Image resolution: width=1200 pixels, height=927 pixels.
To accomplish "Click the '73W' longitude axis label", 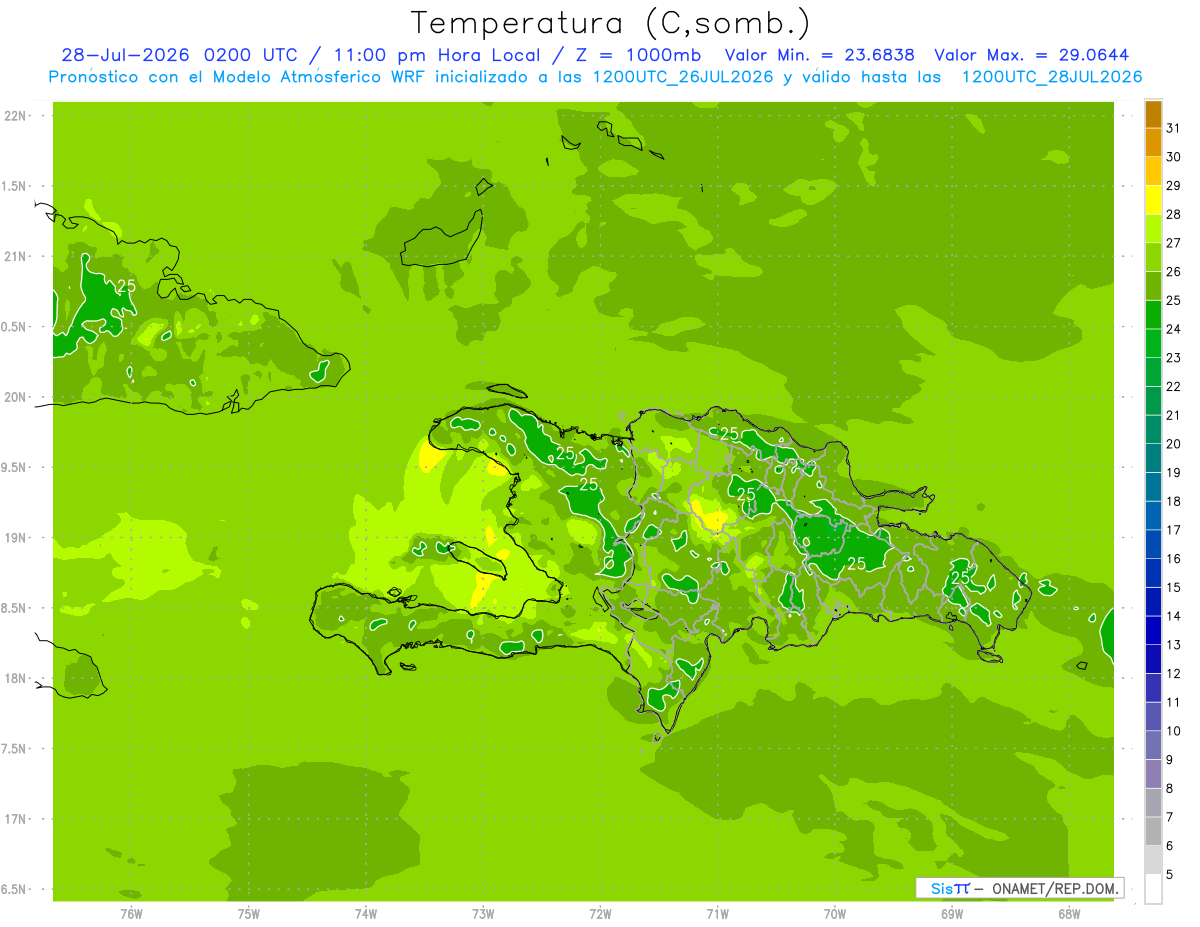I will coord(483,914).
